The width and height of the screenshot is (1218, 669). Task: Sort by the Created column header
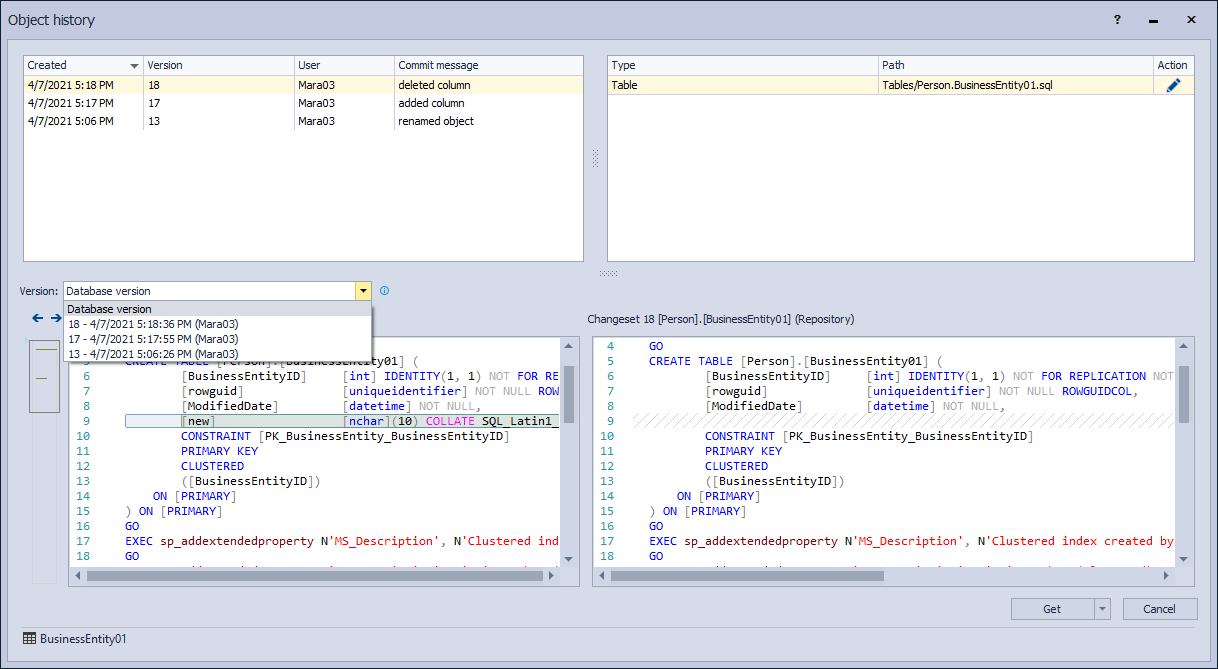pyautogui.click(x=82, y=65)
